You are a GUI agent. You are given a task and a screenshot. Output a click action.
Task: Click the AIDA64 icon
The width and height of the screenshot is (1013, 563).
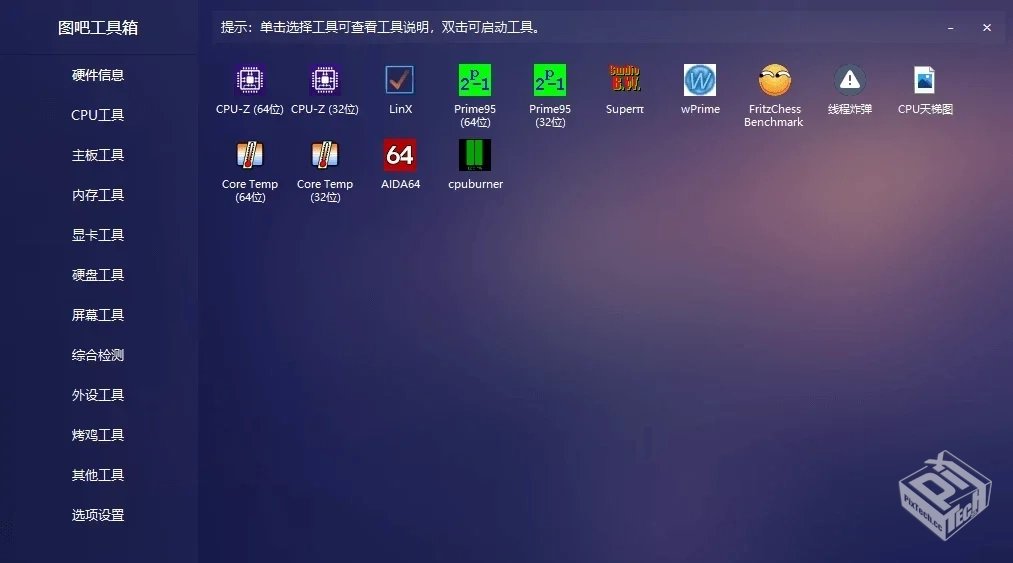[399, 155]
